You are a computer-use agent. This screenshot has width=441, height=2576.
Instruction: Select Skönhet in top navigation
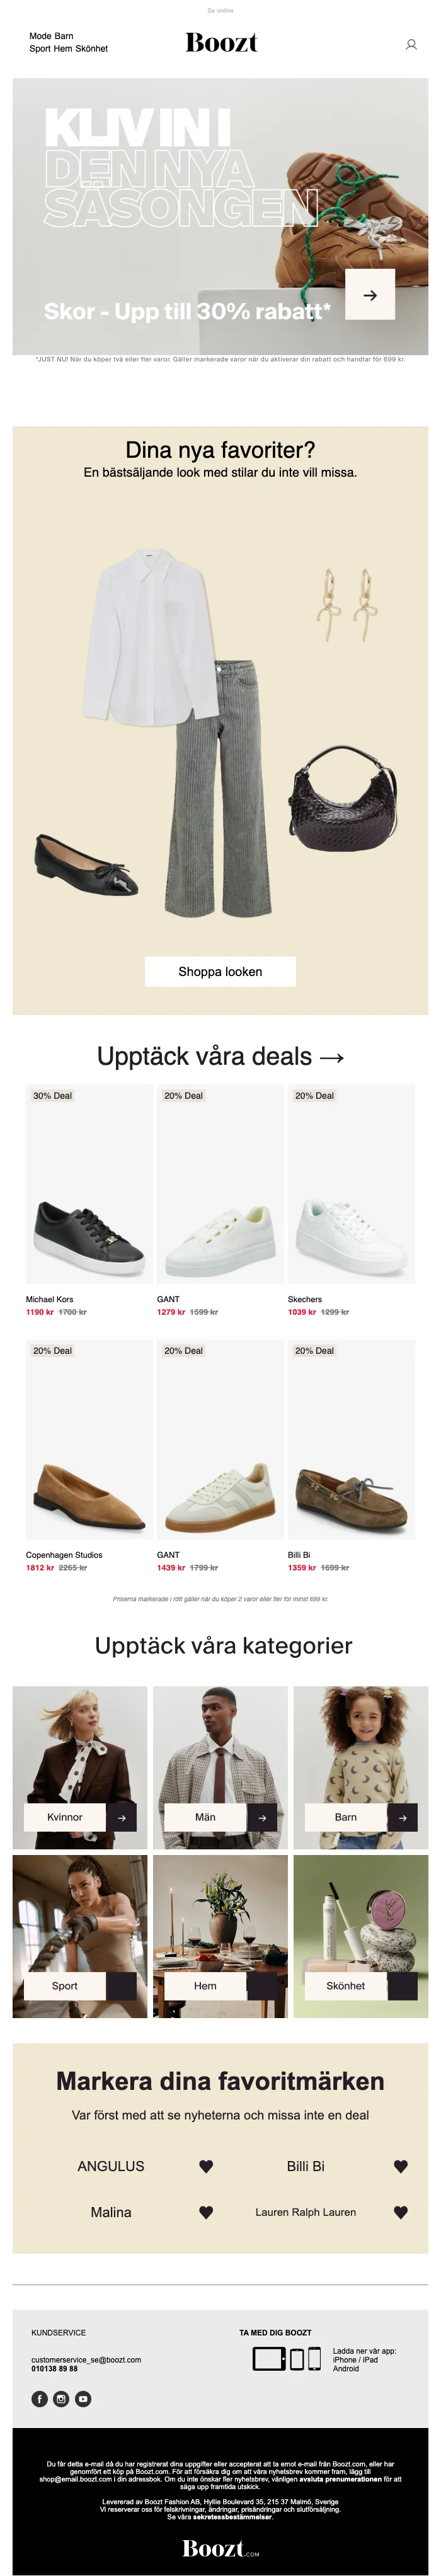click(91, 48)
